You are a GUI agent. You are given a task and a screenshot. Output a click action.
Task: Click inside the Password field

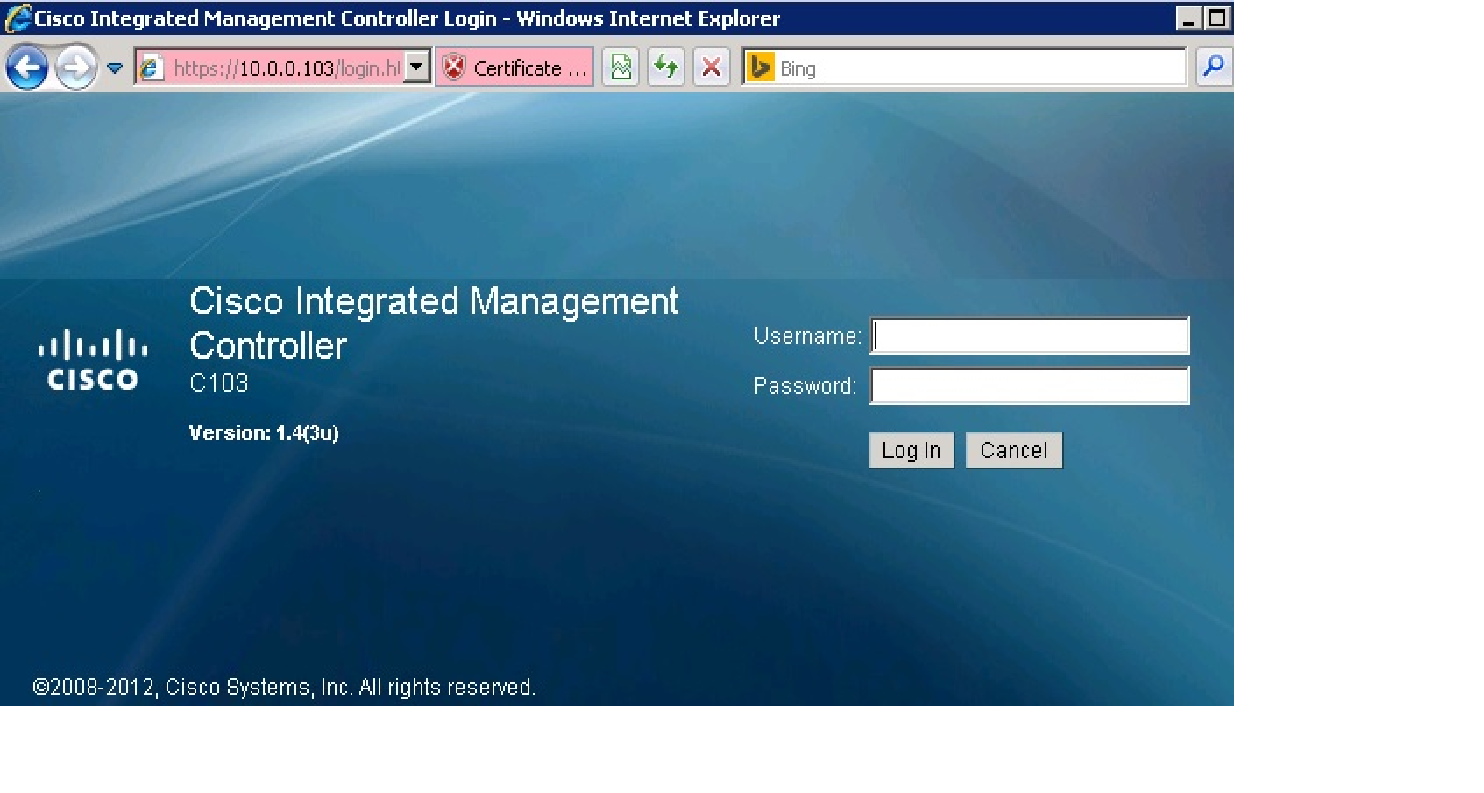[1029, 386]
